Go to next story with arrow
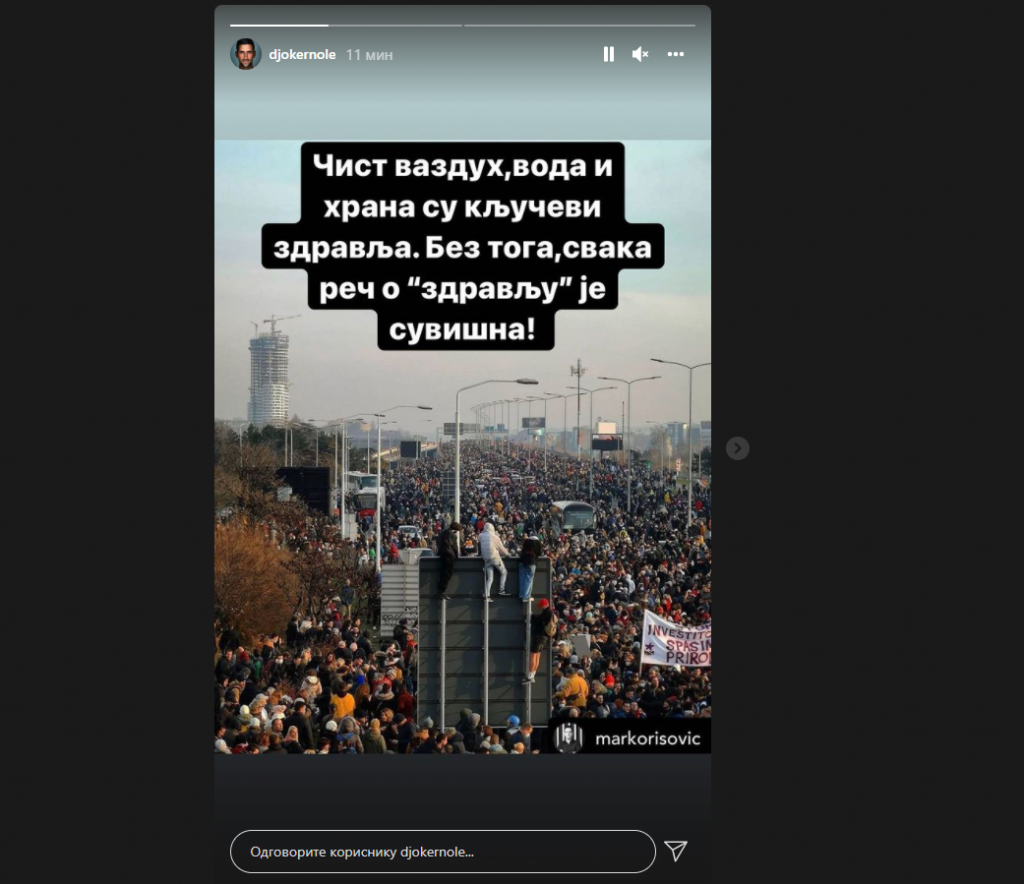 coord(737,449)
